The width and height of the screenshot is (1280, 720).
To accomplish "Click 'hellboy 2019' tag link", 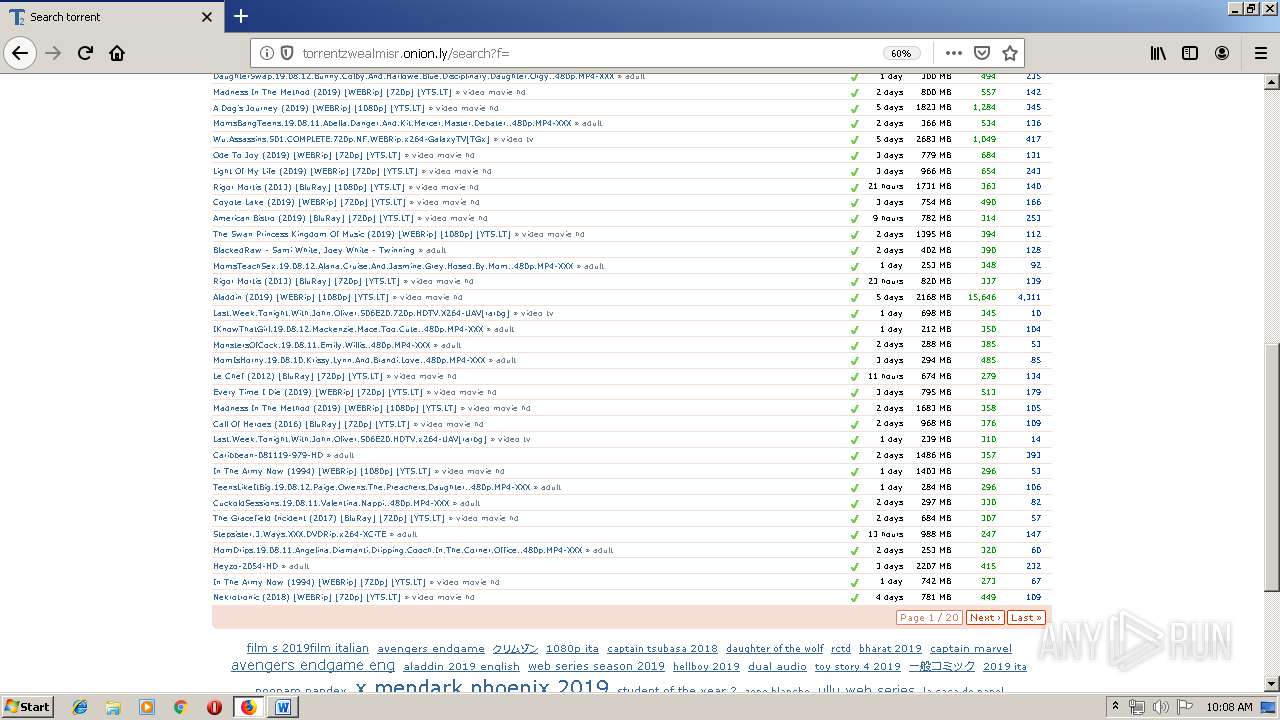I will tap(706, 666).
